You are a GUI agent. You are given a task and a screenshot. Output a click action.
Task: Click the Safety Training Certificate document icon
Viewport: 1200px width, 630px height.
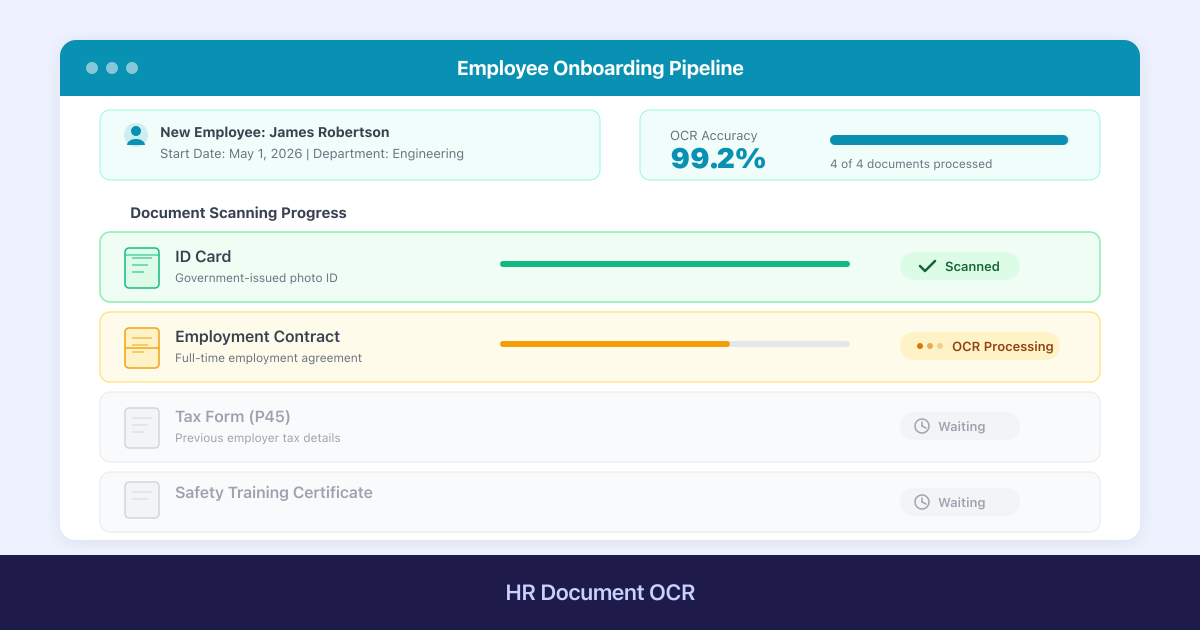click(x=141, y=499)
